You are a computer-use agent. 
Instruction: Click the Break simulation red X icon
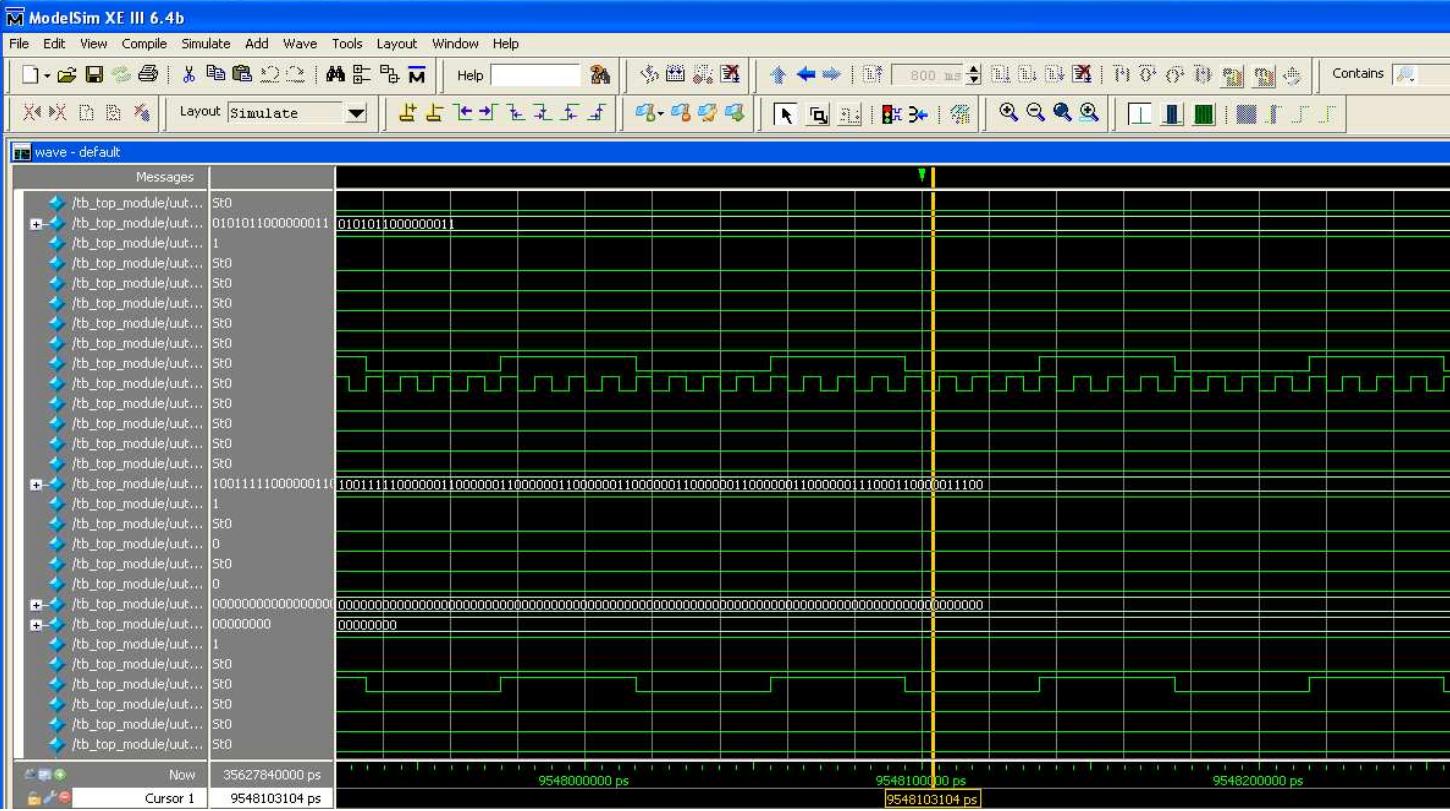[1082, 75]
